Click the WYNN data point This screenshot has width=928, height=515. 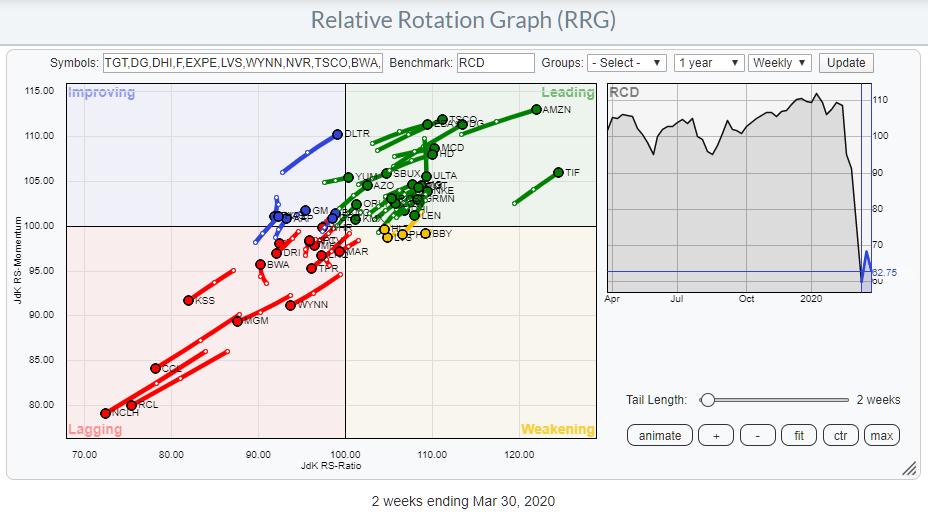291,305
